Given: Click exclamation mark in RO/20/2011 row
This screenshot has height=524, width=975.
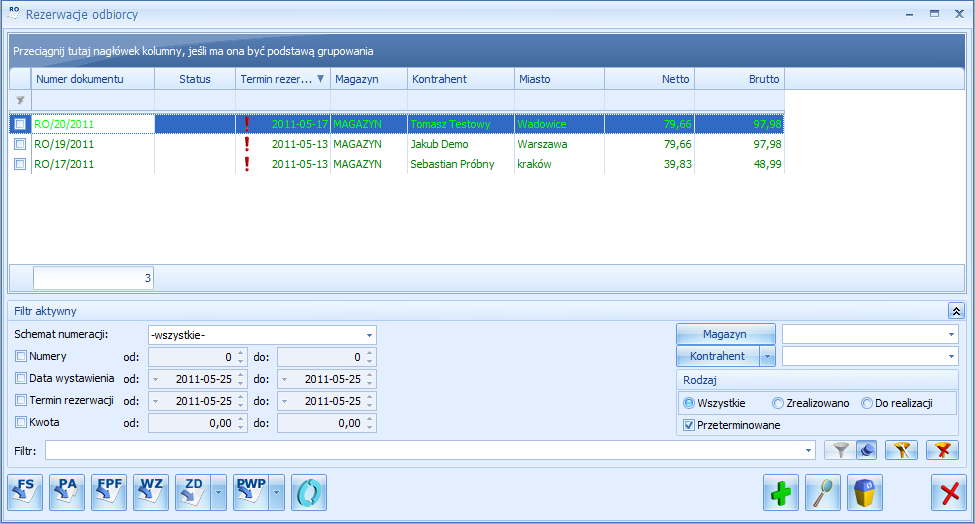Looking at the screenshot, I should pyautogui.click(x=247, y=124).
